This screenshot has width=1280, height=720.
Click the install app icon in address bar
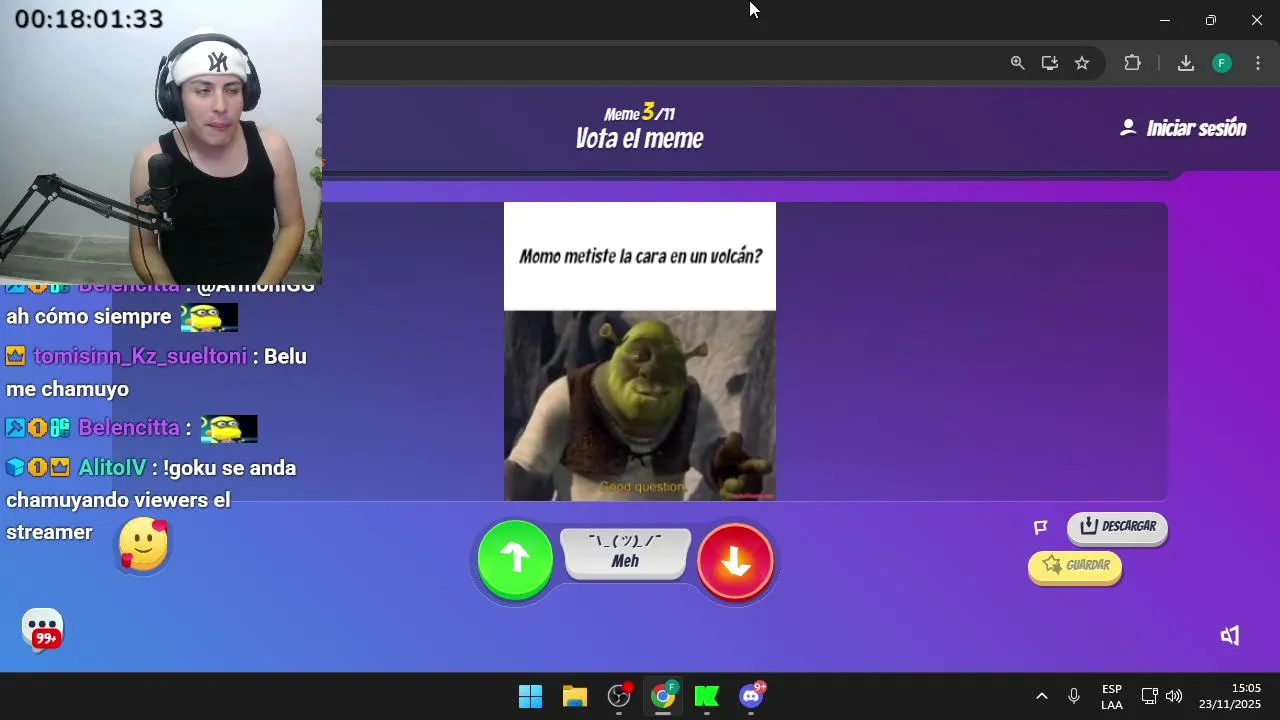point(1049,63)
